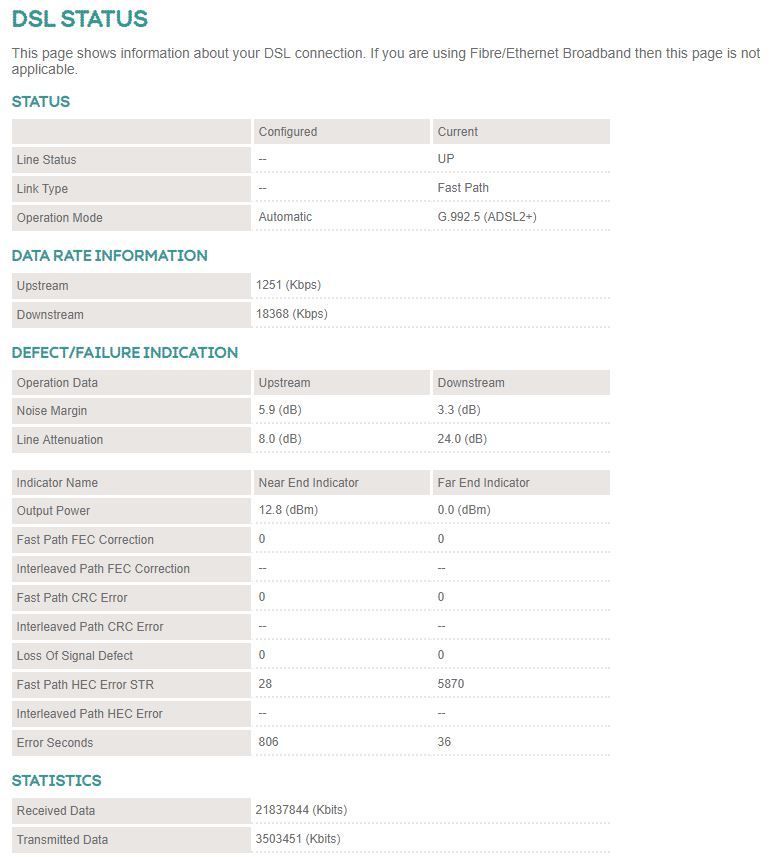Click the Upstream 1251 (Kbps) value
770x857 pixels.
pos(289,285)
